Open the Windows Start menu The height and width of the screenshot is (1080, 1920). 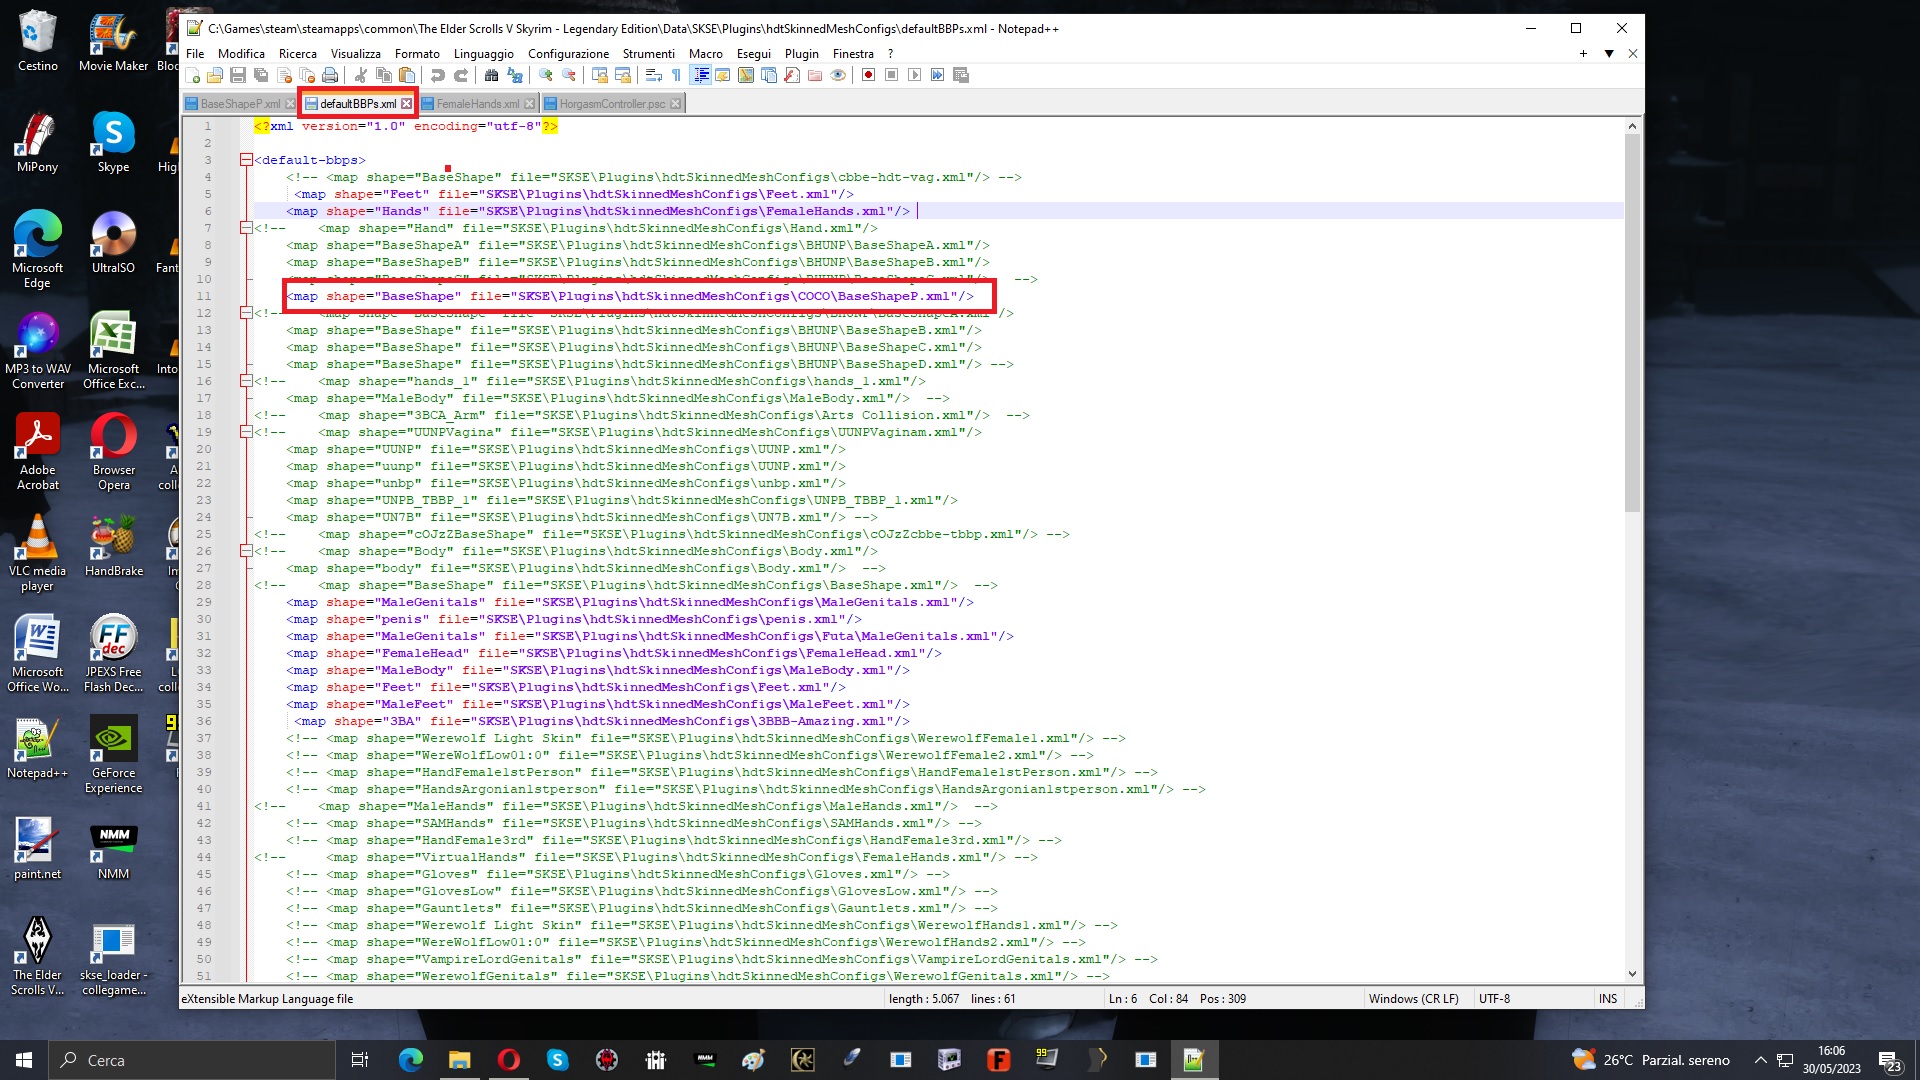click(24, 1060)
